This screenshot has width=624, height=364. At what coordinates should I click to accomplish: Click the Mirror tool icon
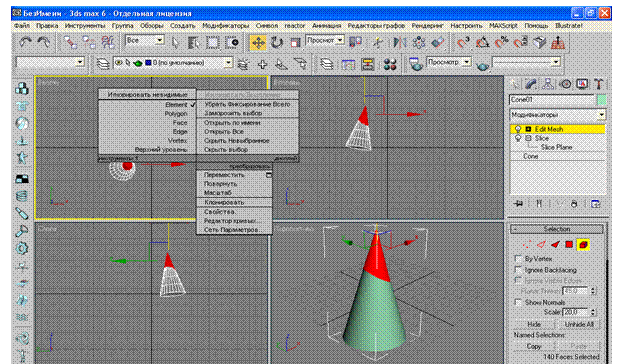click(x=399, y=43)
